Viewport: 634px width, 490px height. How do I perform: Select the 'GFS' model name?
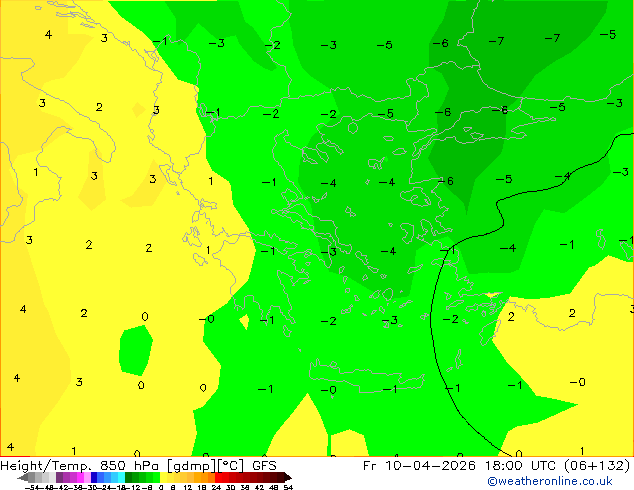(x=264, y=466)
